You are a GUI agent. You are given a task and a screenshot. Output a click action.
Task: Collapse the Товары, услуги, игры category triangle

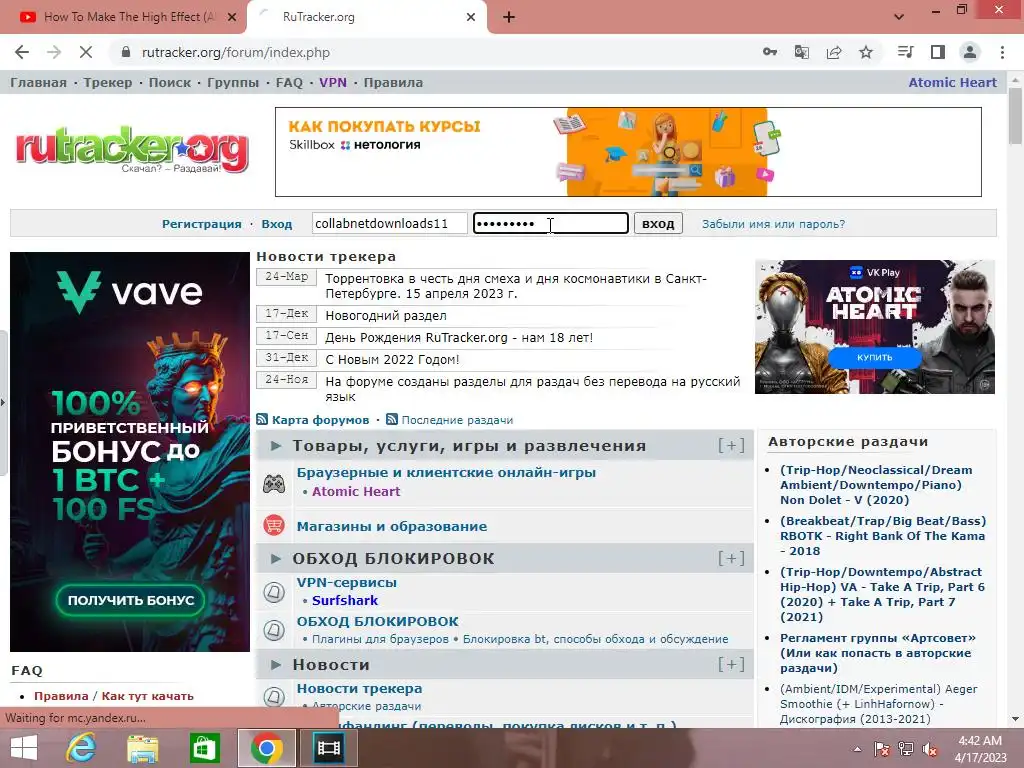point(276,446)
